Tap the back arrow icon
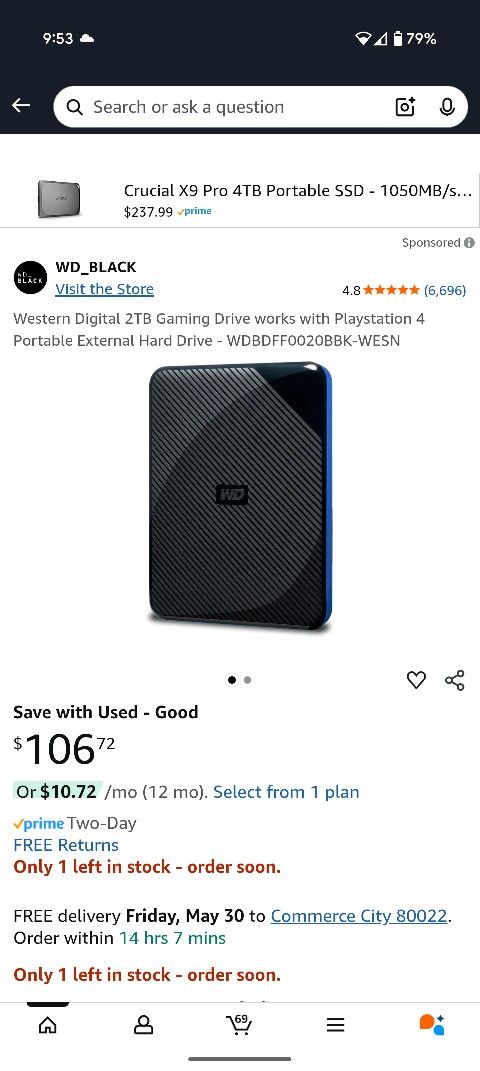This screenshot has height=1071, width=480. (21, 105)
